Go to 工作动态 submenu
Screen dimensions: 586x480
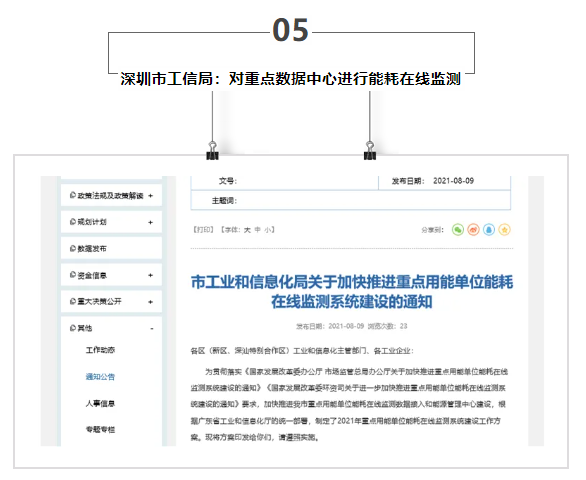click(x=100, y=350)
